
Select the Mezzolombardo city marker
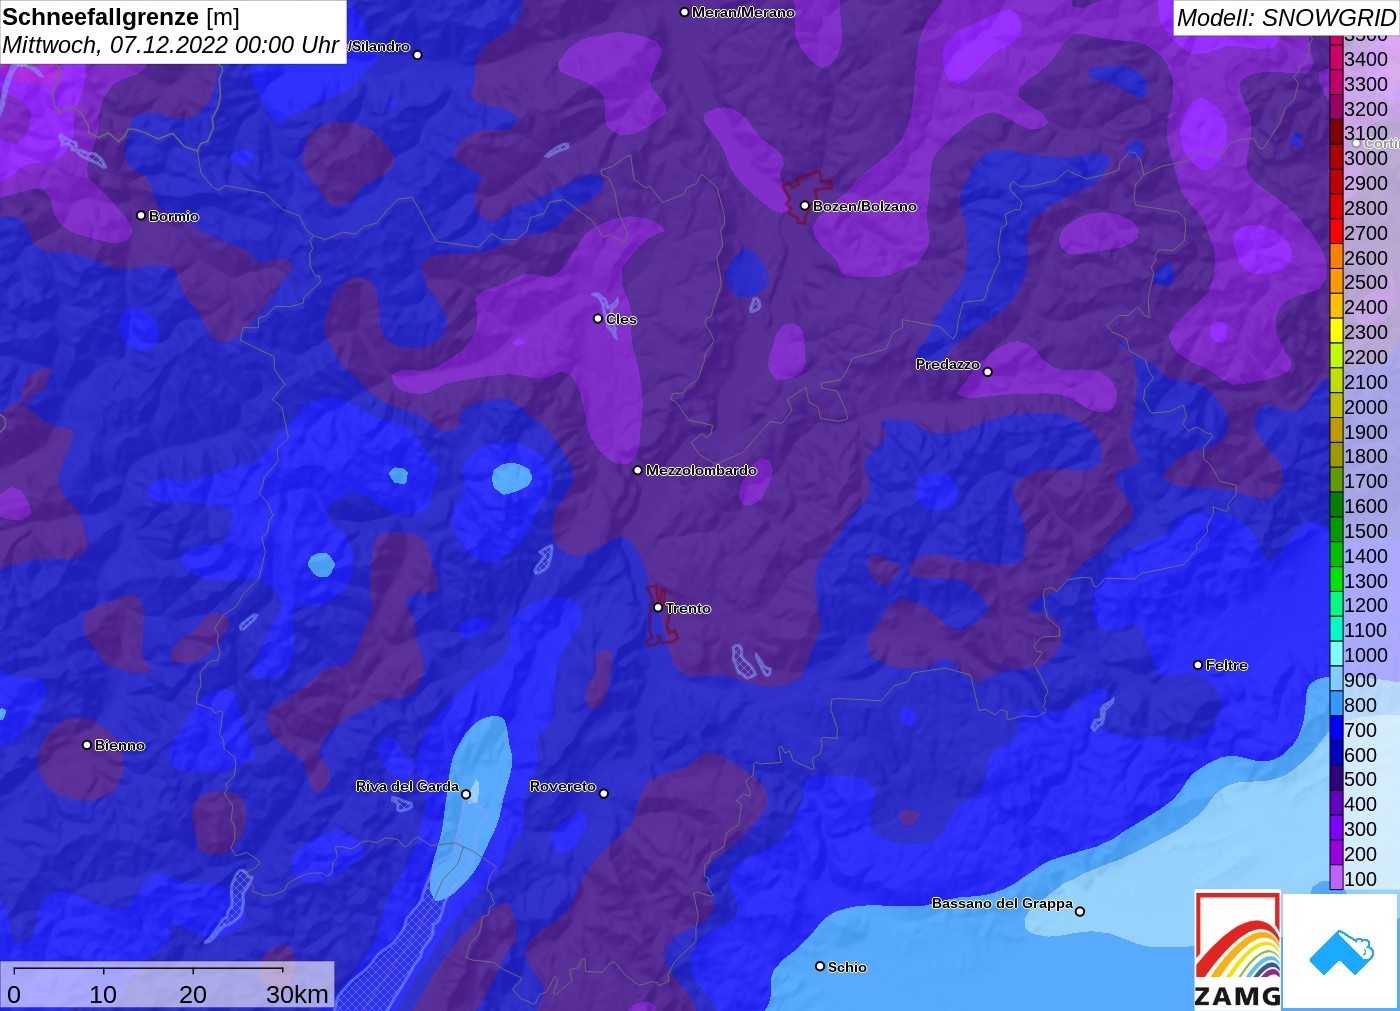point(638,470)
